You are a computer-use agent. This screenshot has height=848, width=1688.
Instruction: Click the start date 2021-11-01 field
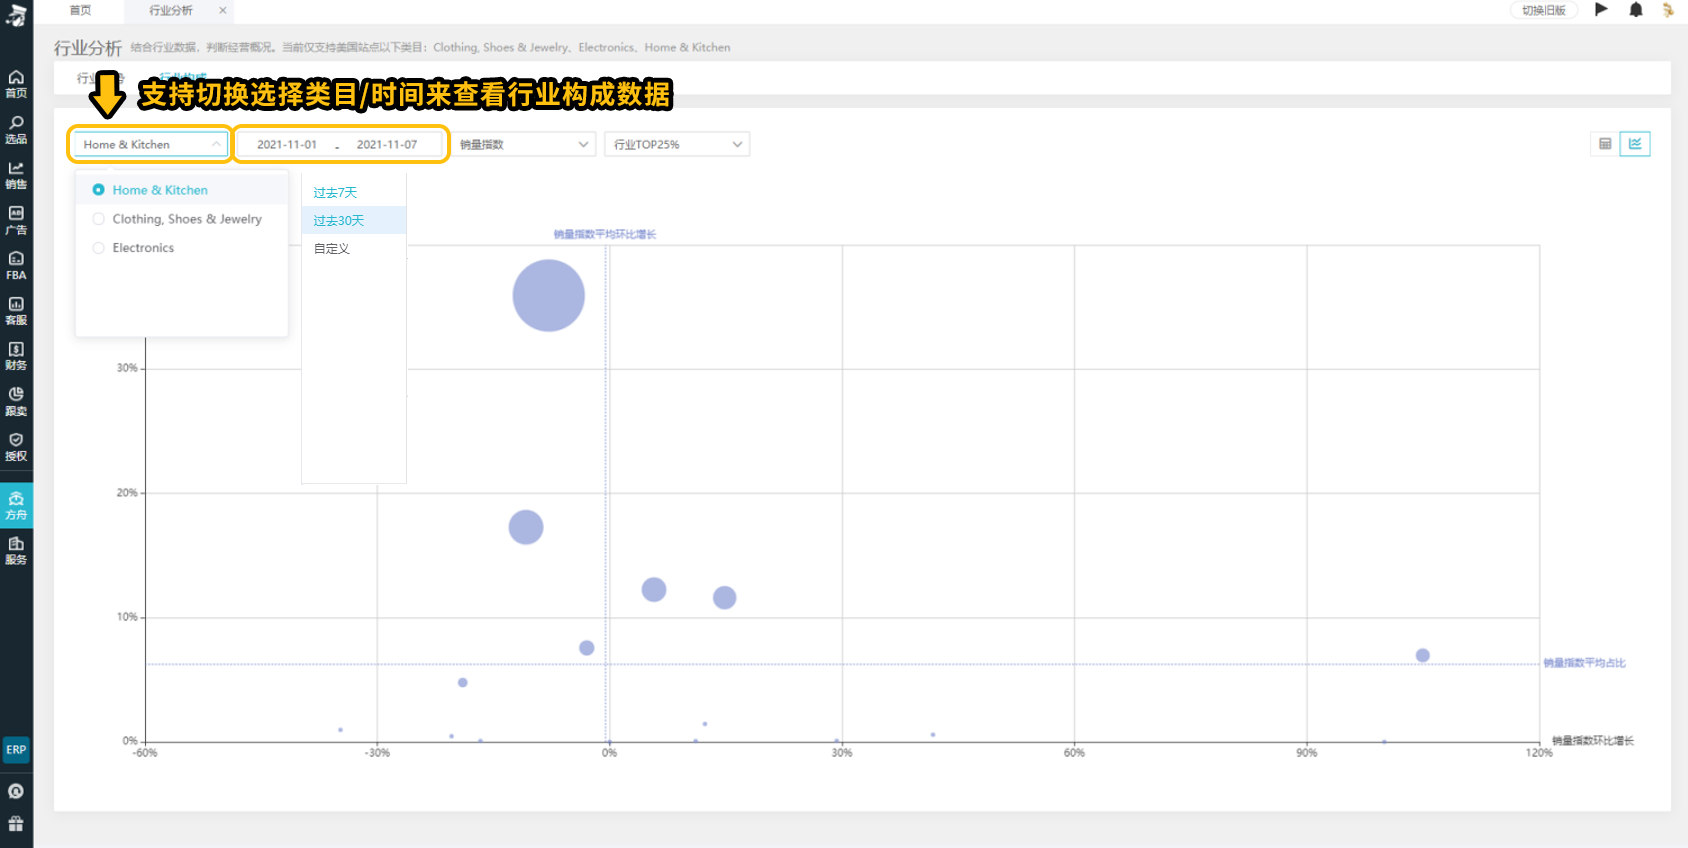(x=287, y=144)
